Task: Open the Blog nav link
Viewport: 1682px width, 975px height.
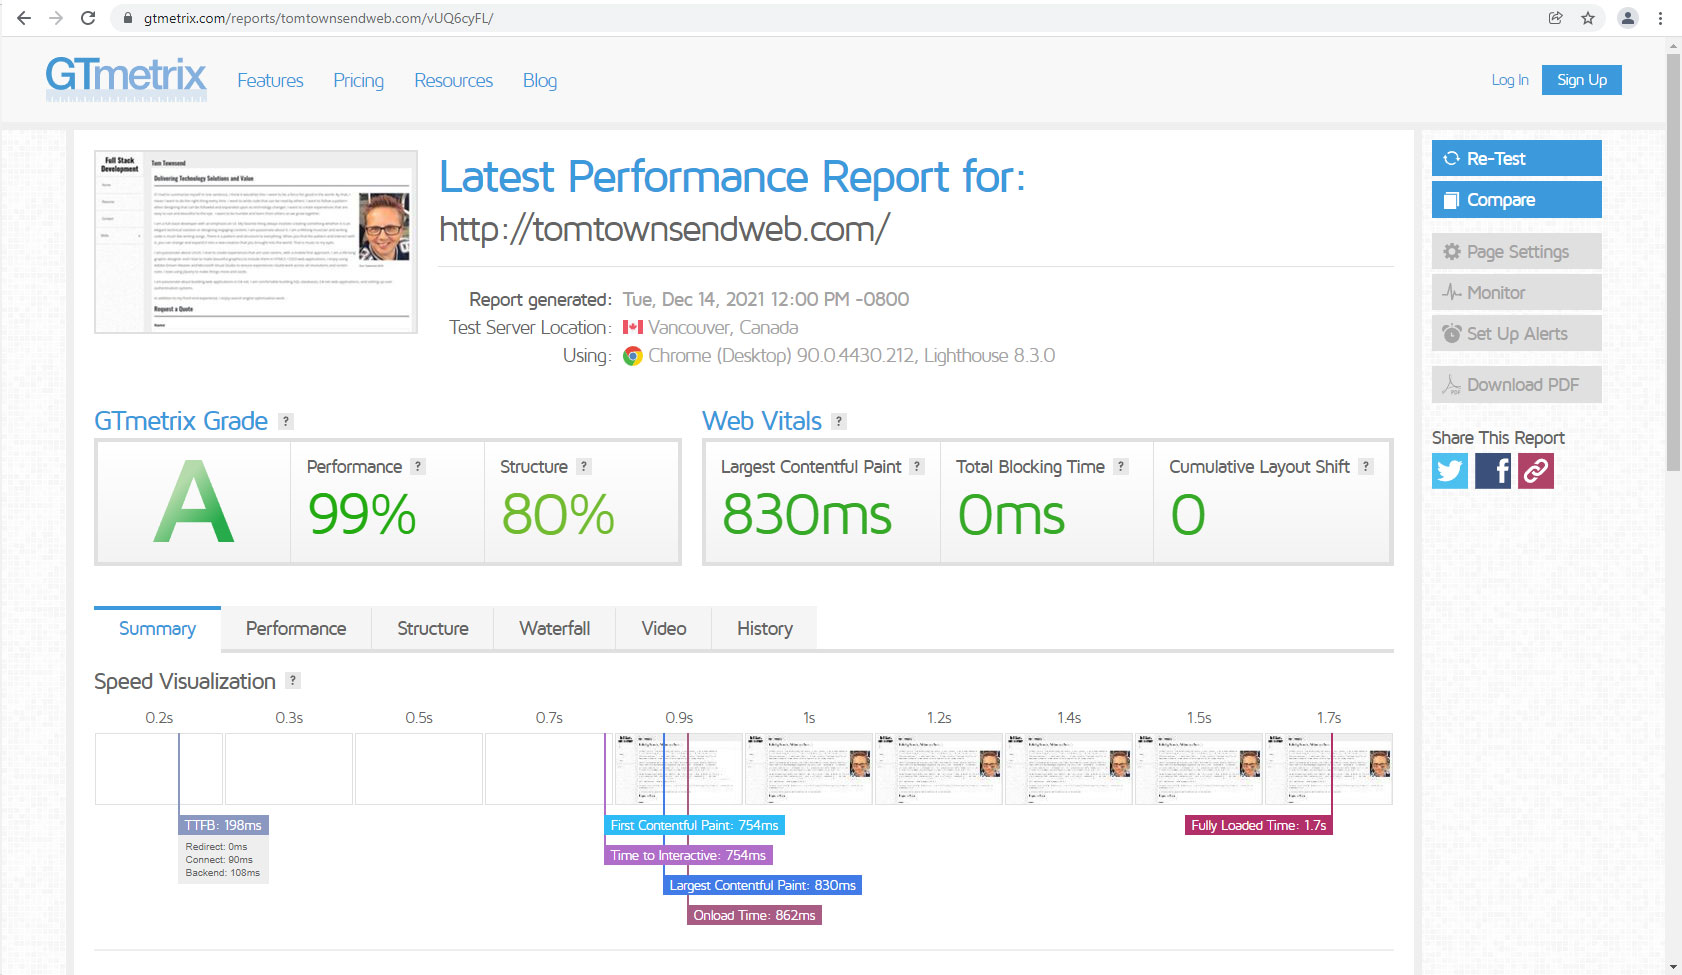Action: tap(540, 80)
